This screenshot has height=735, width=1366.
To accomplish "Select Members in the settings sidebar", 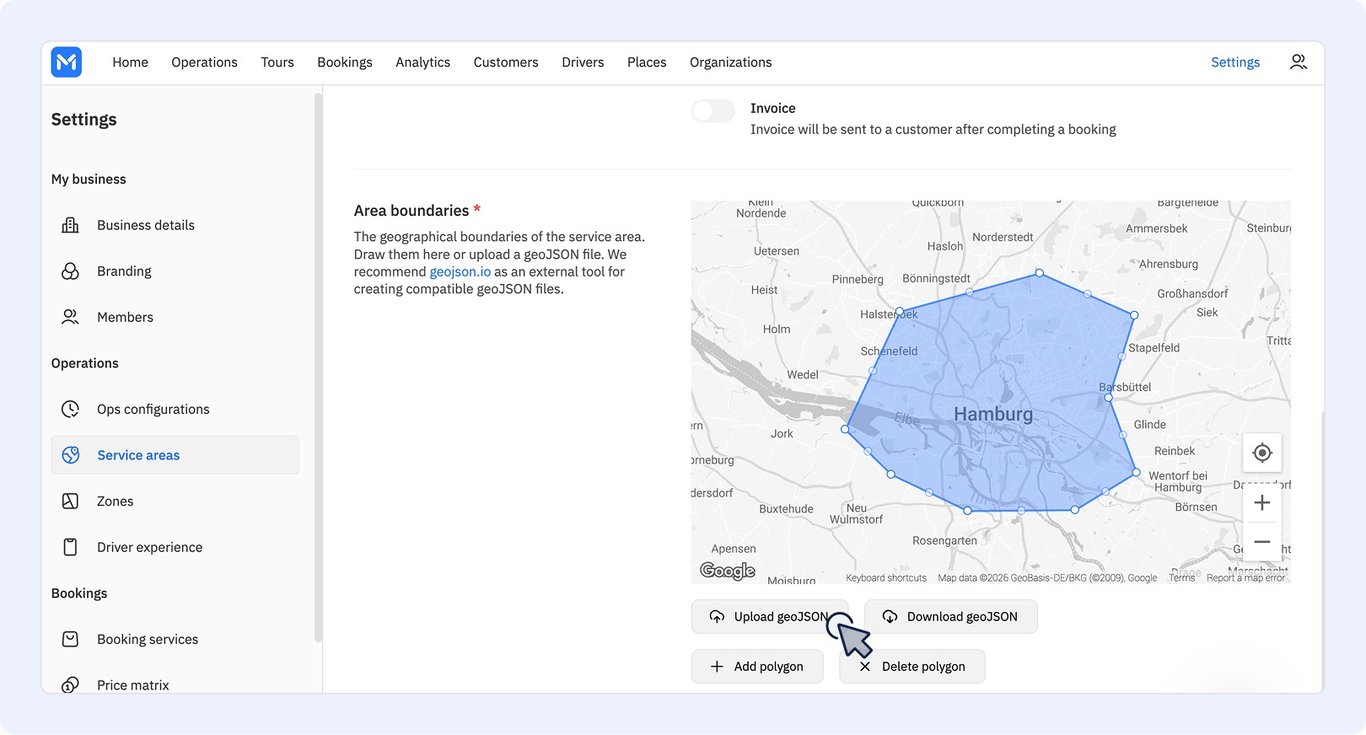I will point(175,317).
